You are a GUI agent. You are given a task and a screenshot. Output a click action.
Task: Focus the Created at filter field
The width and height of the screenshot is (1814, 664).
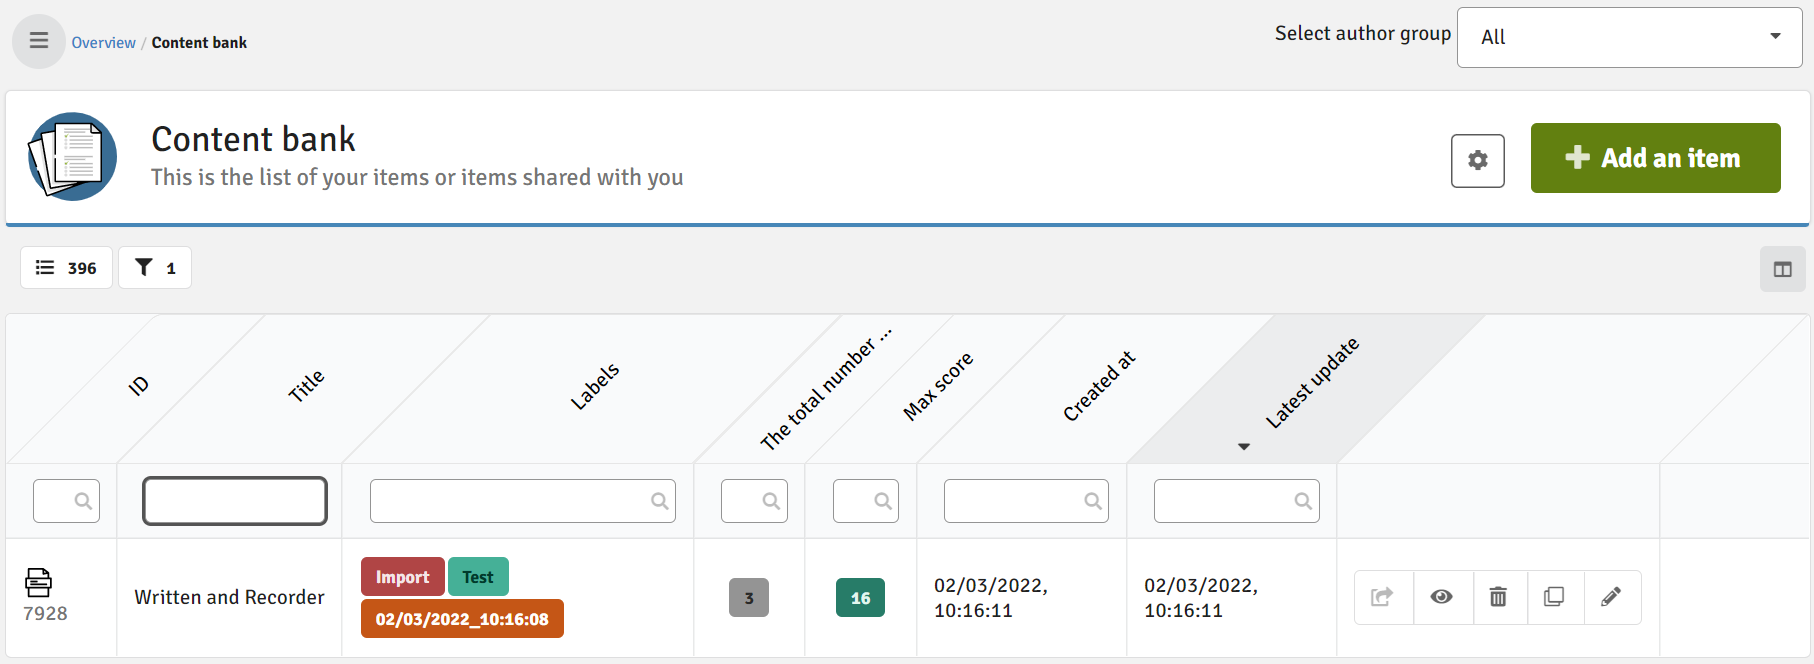coord(1026,501)
